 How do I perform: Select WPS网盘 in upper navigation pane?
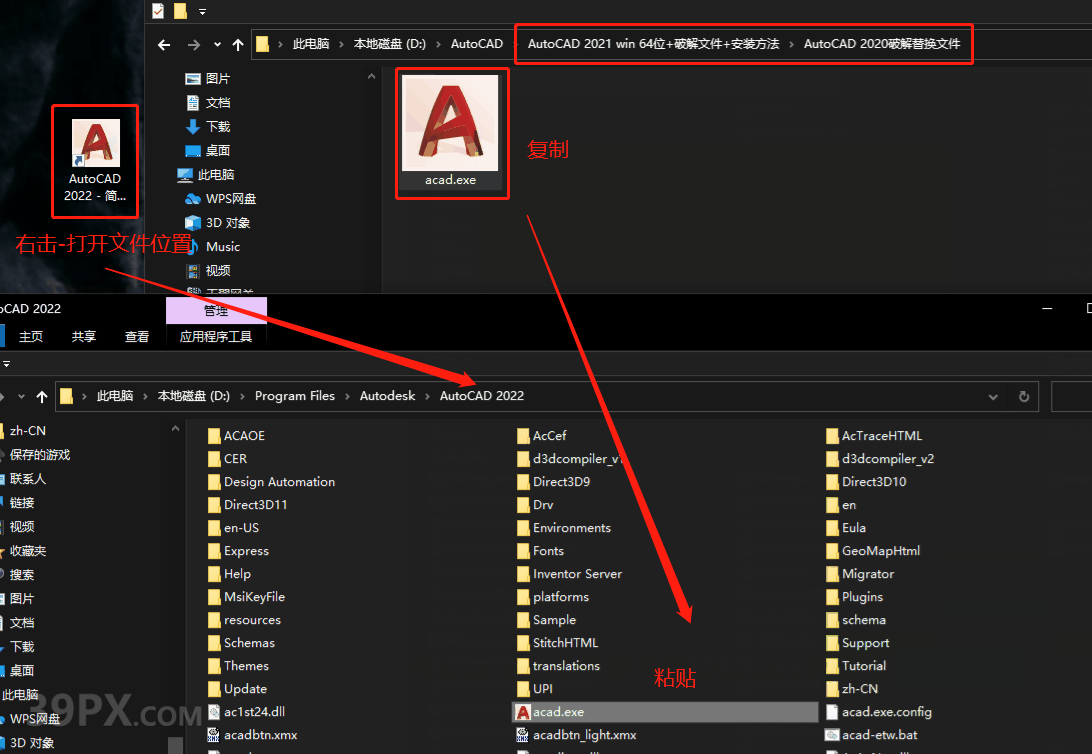(221, 199)
